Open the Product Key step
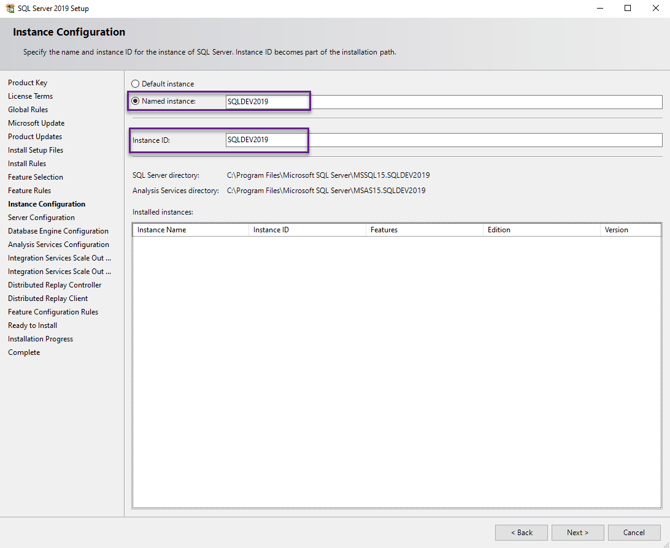The width and height of the screenshot is (670, 548). (x=28, y=83)
